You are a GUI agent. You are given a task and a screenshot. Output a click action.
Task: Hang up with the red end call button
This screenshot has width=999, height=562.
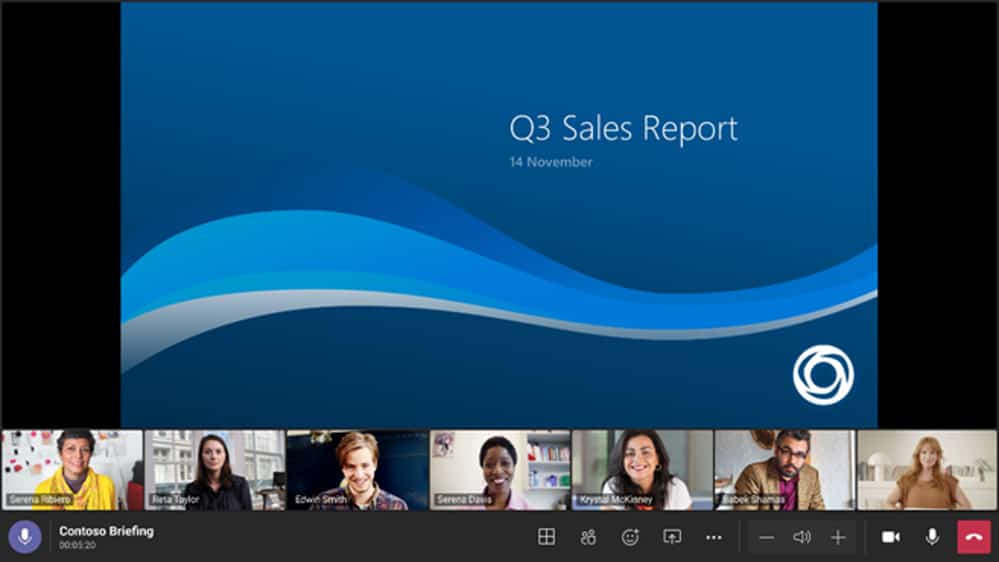pyautogui.click(x=974, y=537)
